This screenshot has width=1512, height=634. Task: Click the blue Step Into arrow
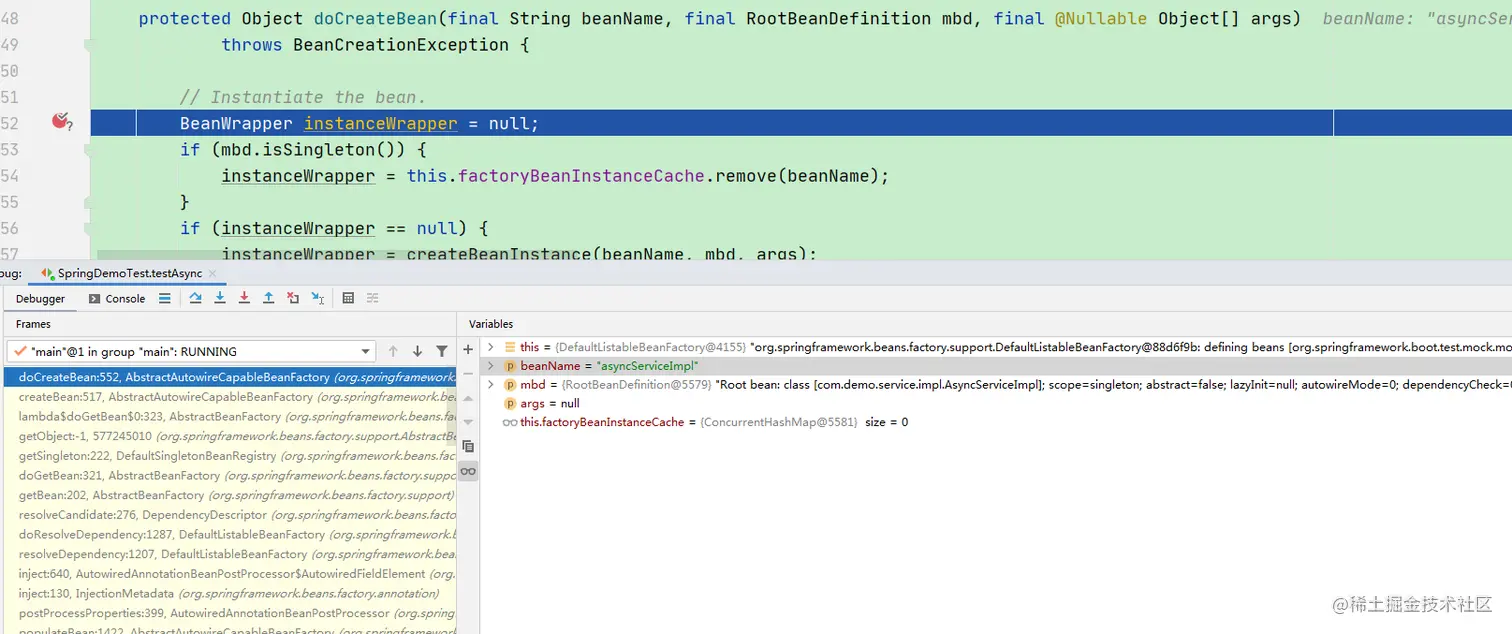point(220,298)
